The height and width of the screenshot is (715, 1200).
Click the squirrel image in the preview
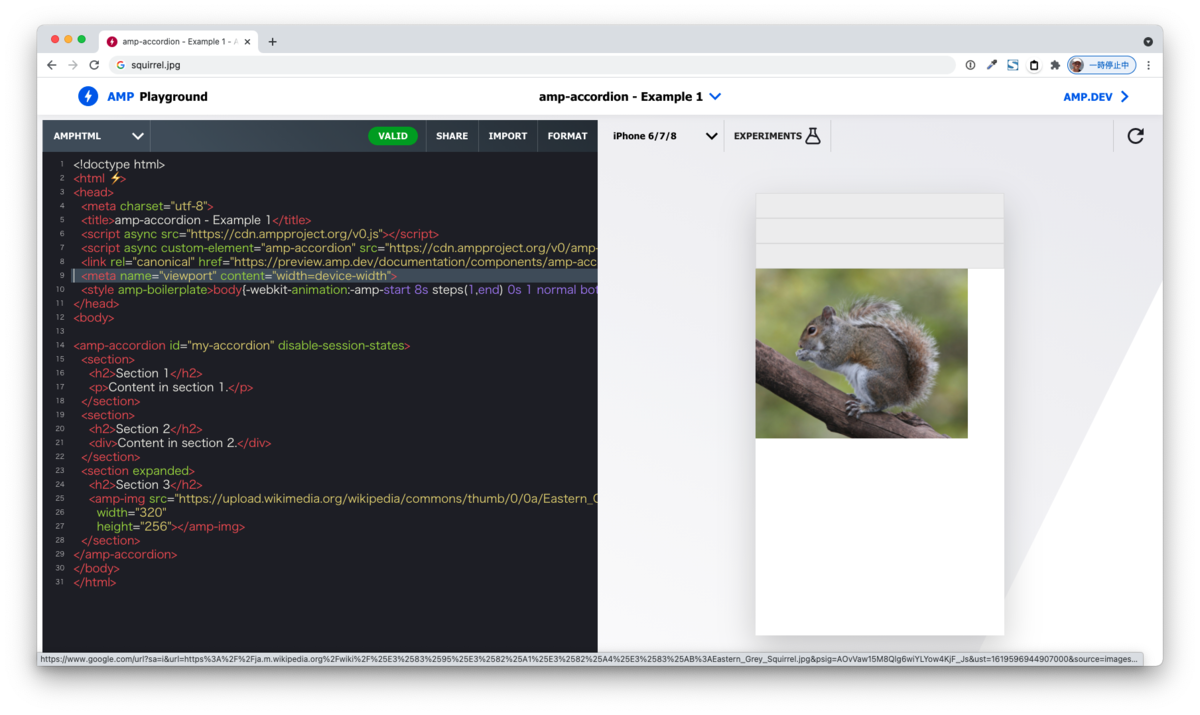coord(861,353)
